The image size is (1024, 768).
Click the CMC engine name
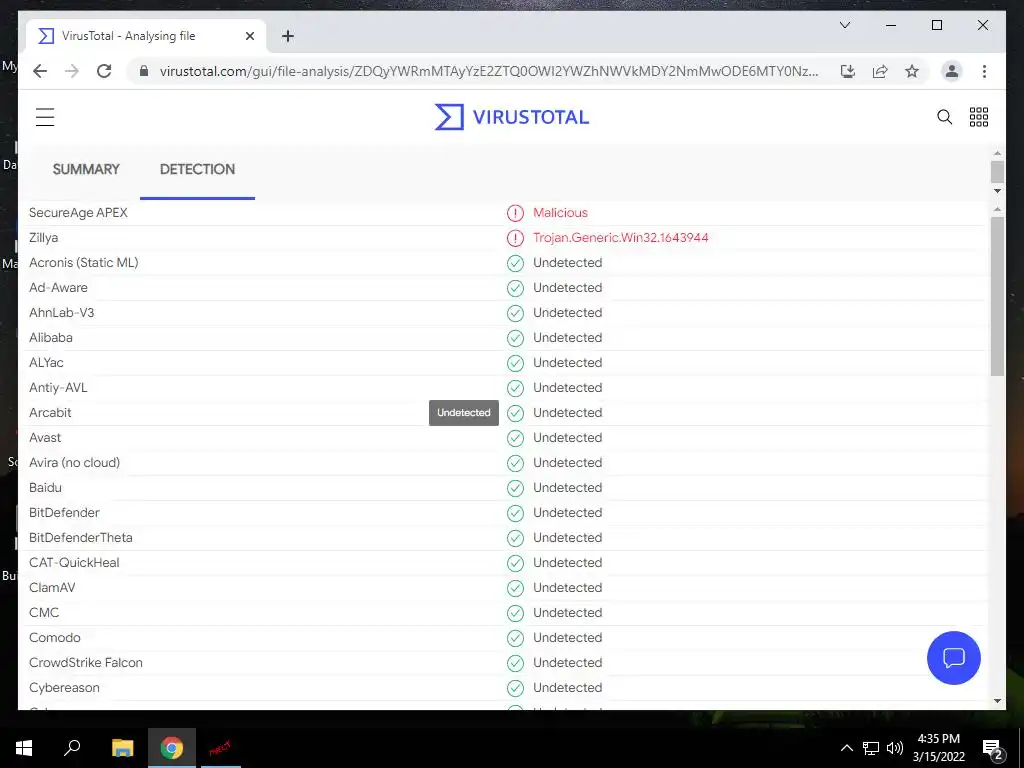(44, 613)
